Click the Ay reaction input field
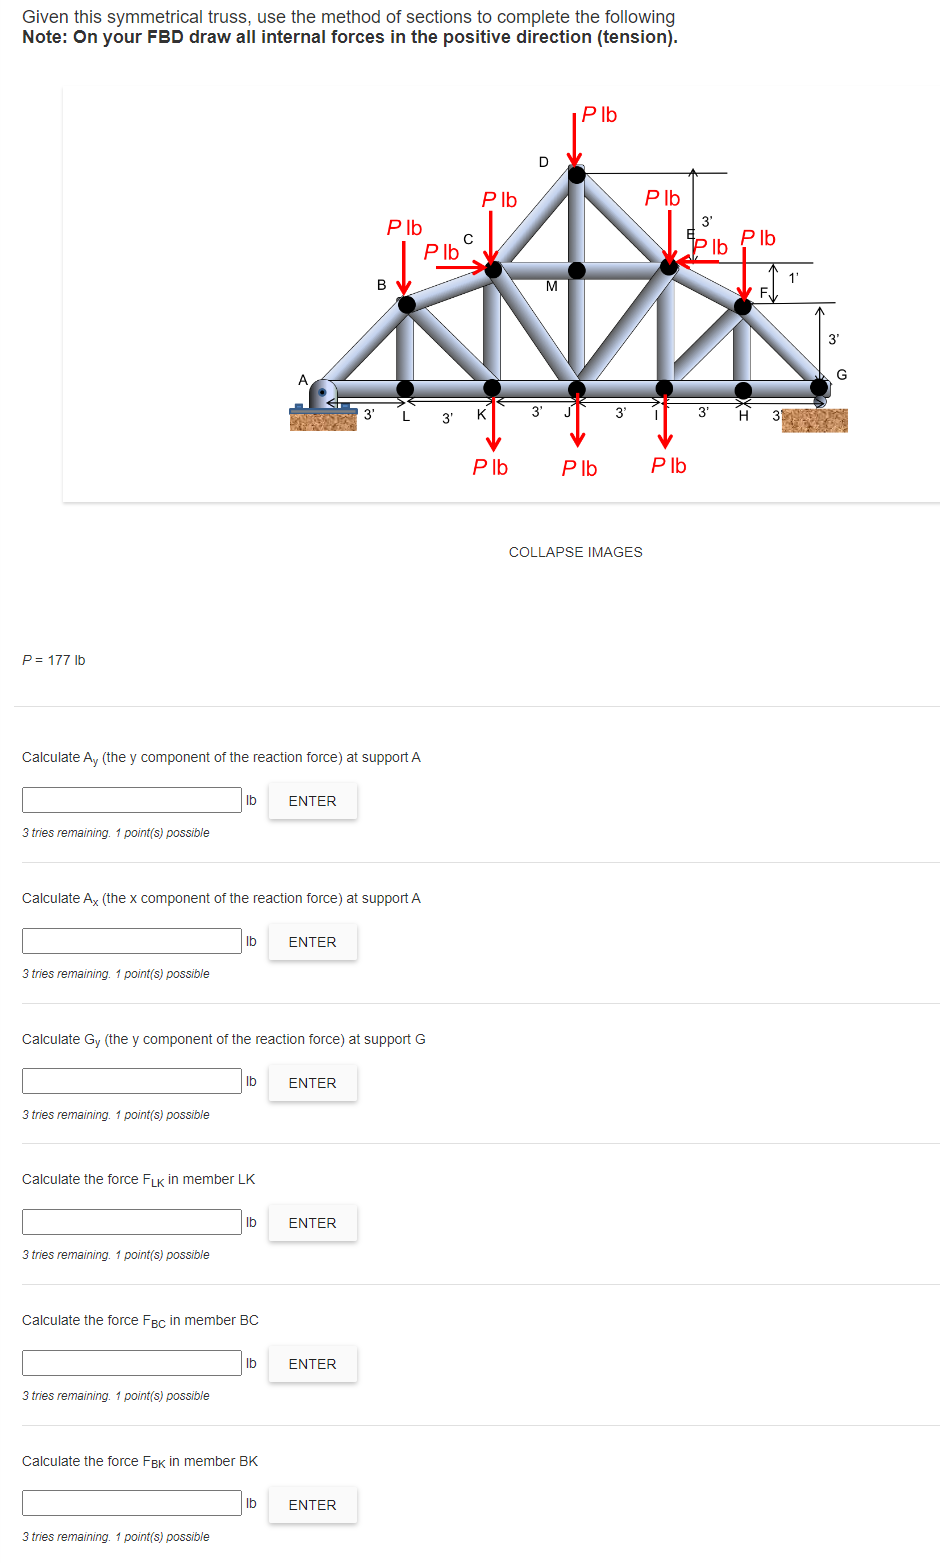This screenshot has width=940, height=1563. tap(131, 799)
